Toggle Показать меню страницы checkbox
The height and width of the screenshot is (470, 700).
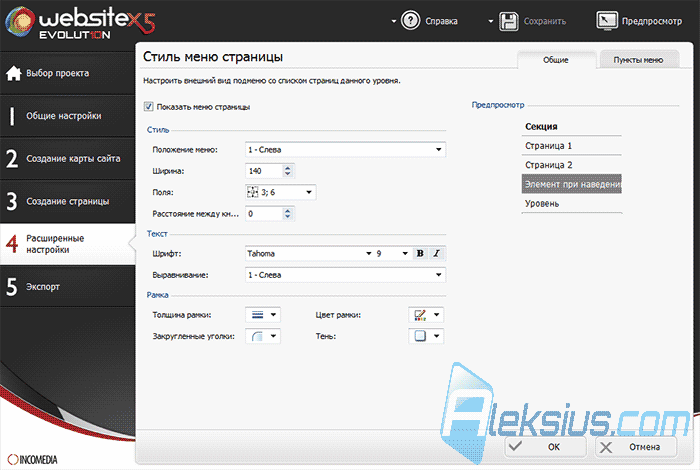pyautogui.click(x=148, y=107)
